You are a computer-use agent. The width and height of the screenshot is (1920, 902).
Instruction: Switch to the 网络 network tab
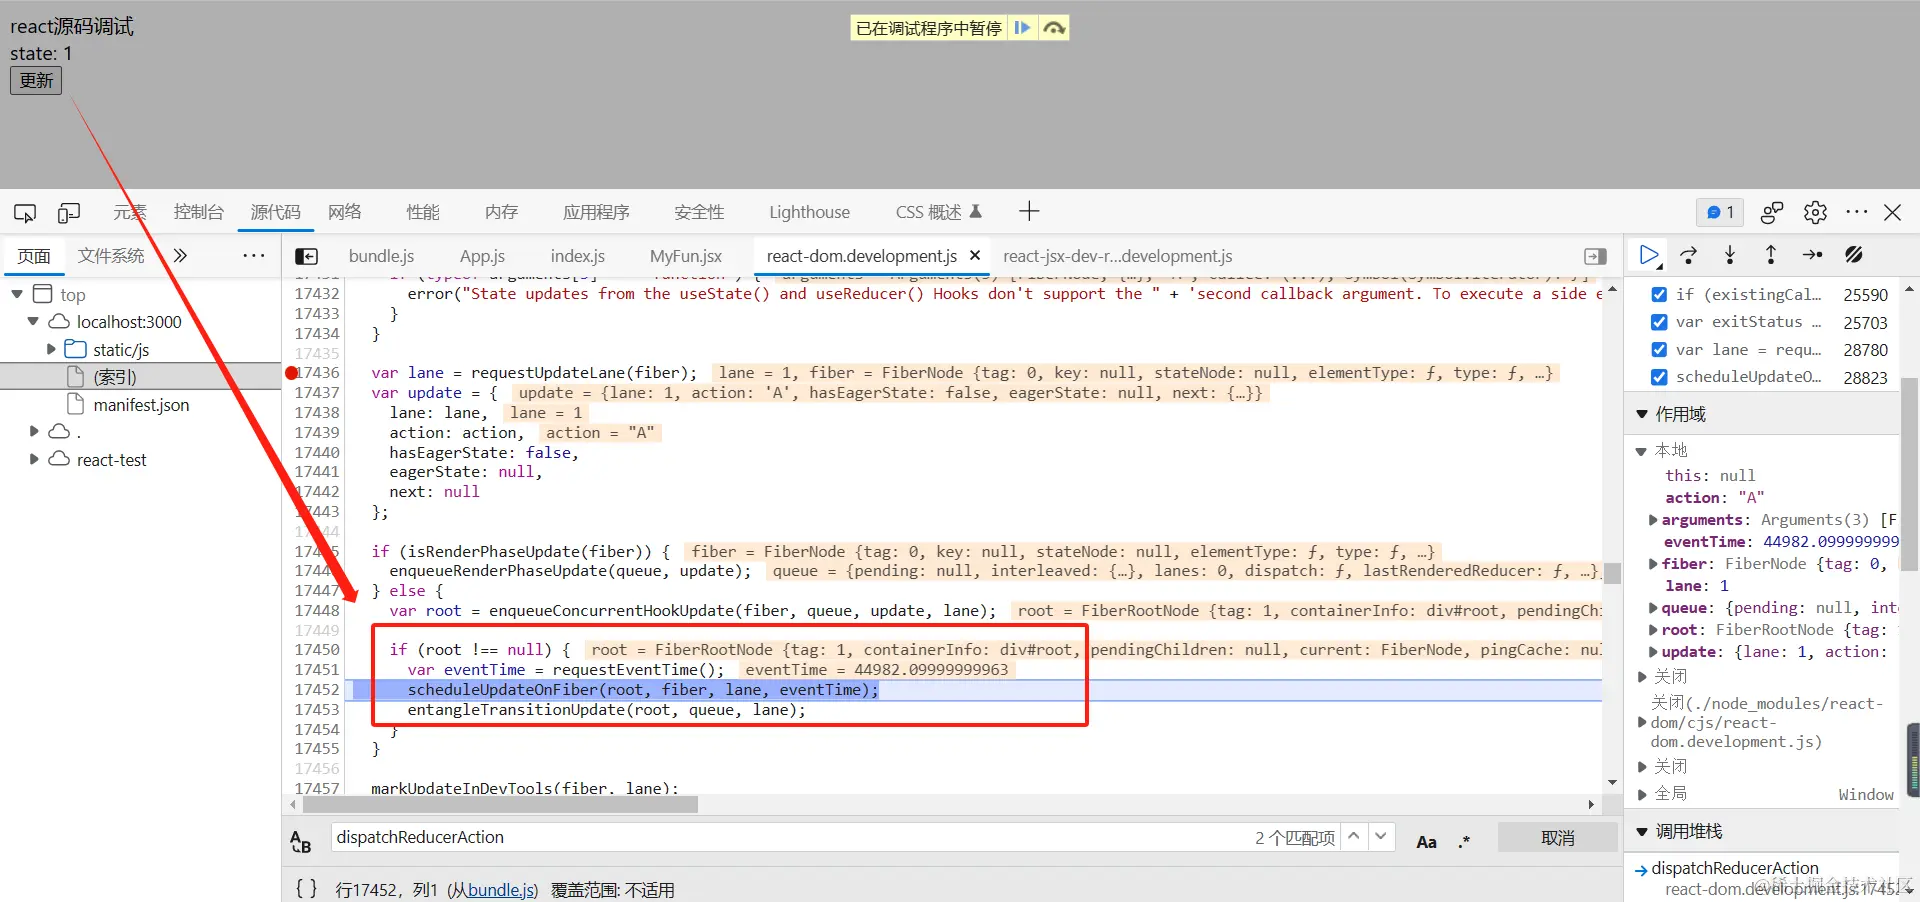pos(344,212)
